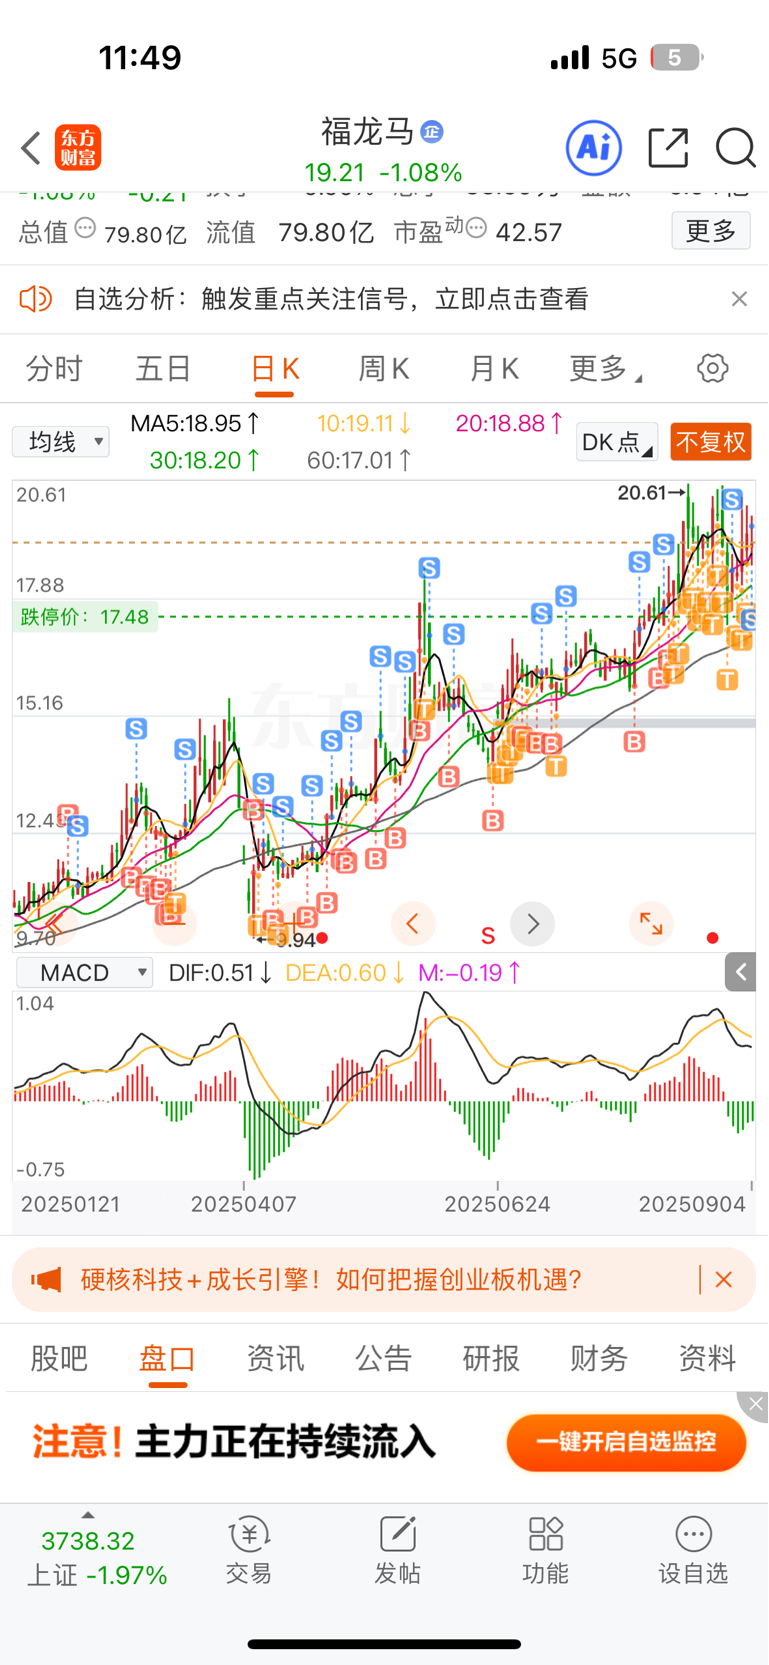769x1665 pixels.
Task: Switch to 股吧 tab
Action: pos(59,1358)
